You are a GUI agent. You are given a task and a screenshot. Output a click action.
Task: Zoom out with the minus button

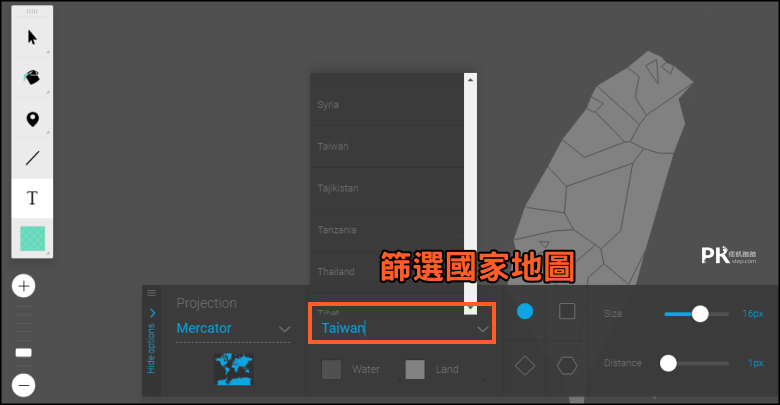coord(23,385)
